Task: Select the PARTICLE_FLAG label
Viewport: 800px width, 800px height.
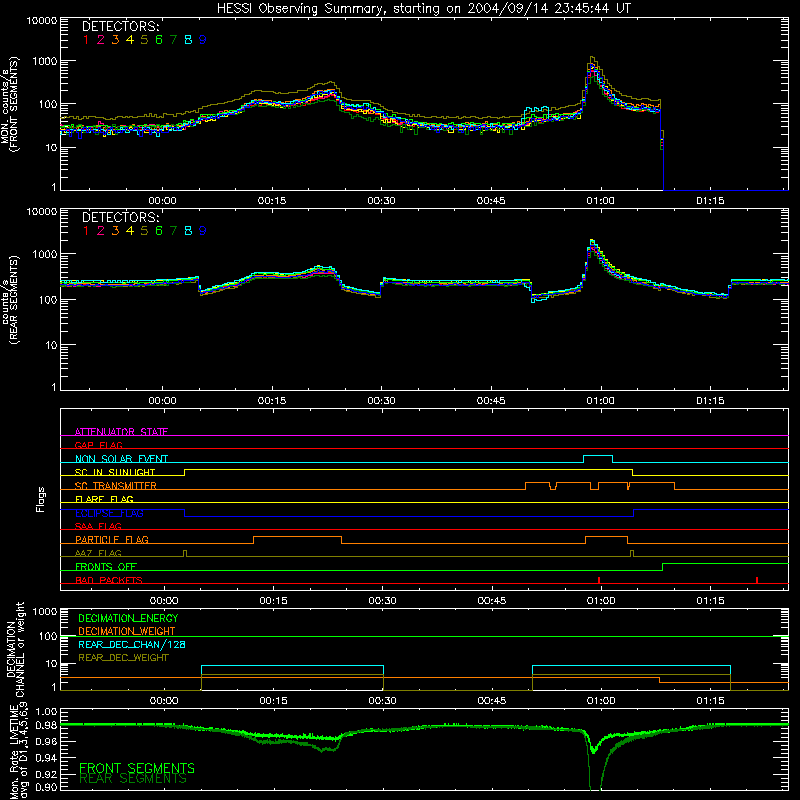Action: click(x=112, y=539)
